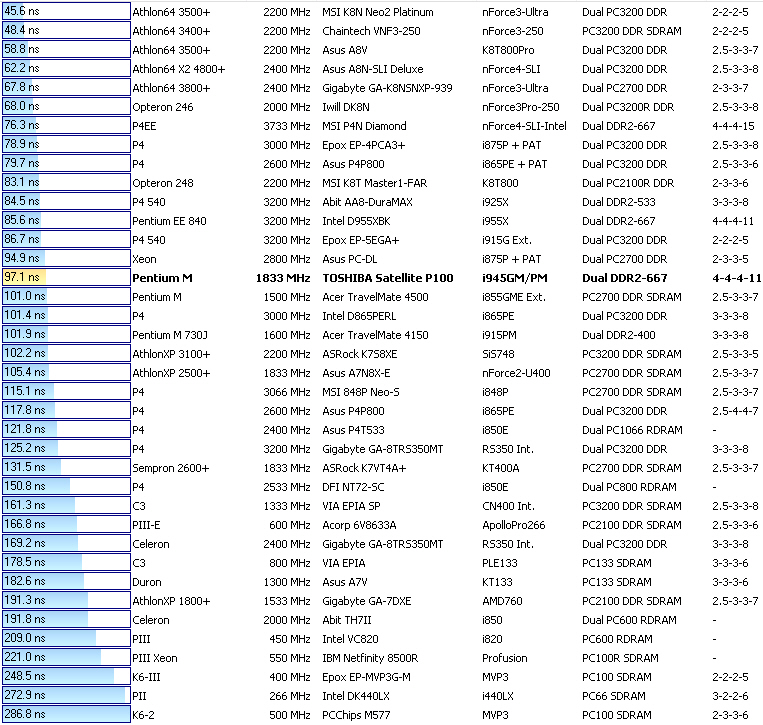Select the PII CPU entry
The width and height of the screenshot is (763, 725).
(x=139, y=696)
